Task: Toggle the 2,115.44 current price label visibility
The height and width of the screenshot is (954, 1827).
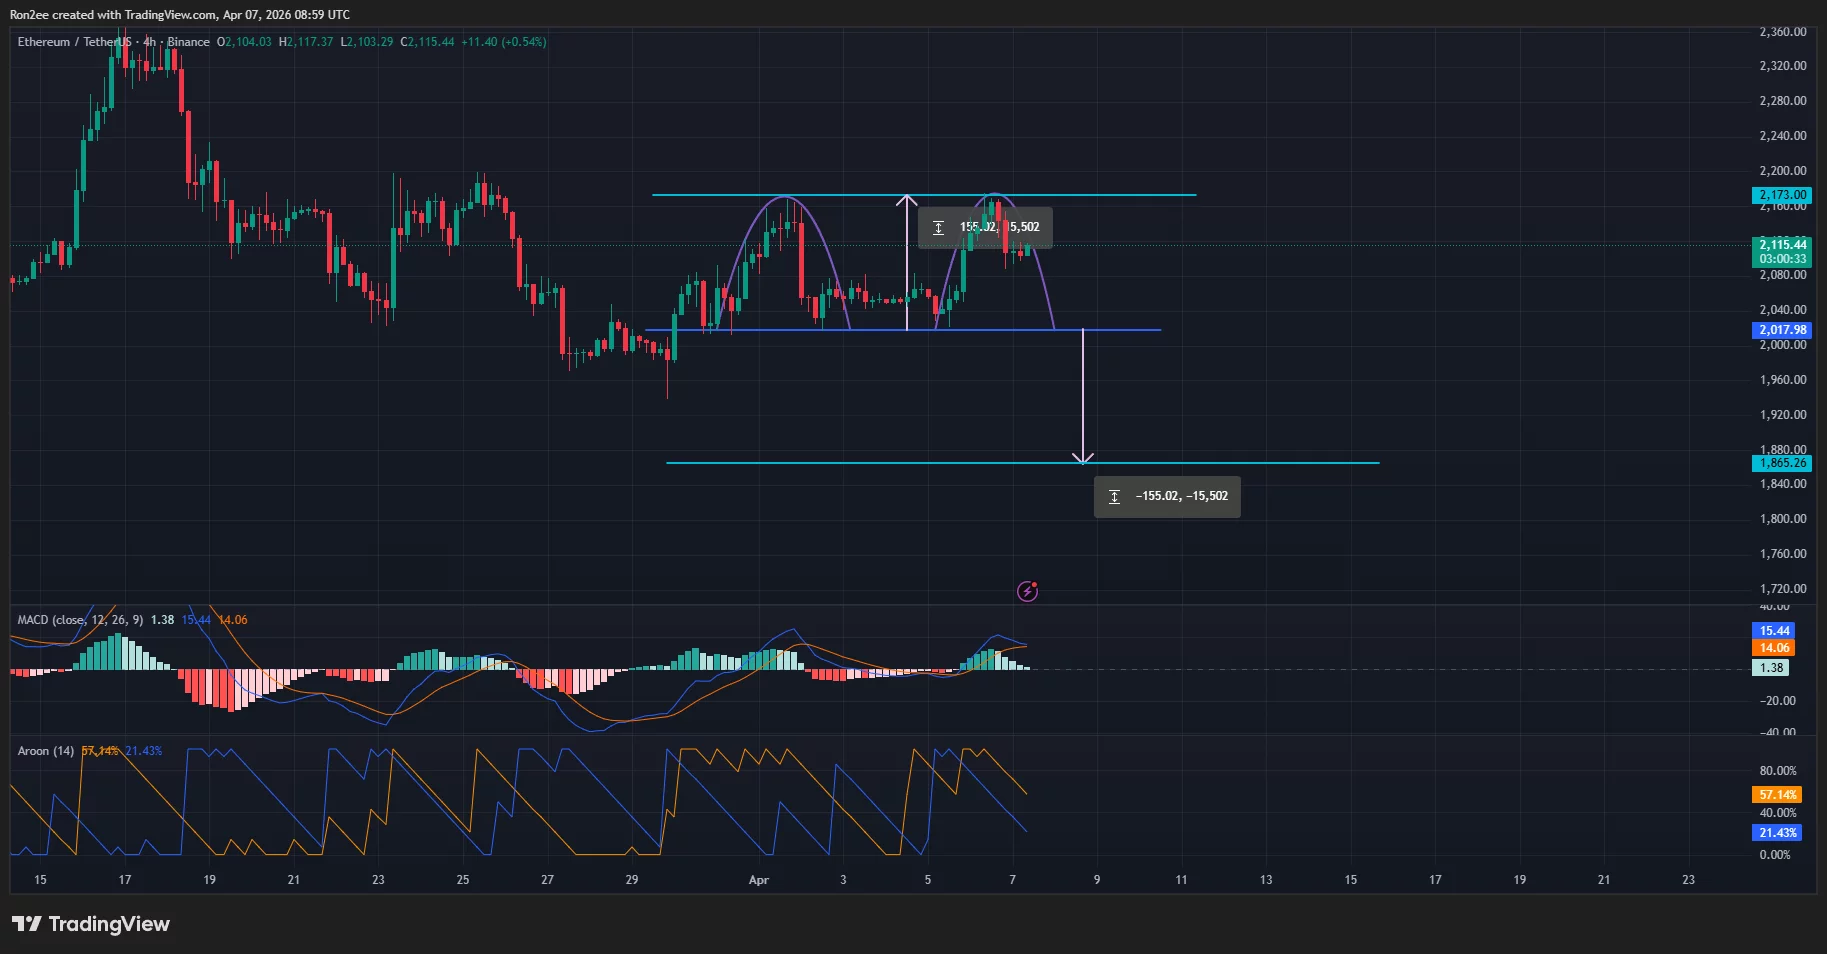Action: point(1785,244)
